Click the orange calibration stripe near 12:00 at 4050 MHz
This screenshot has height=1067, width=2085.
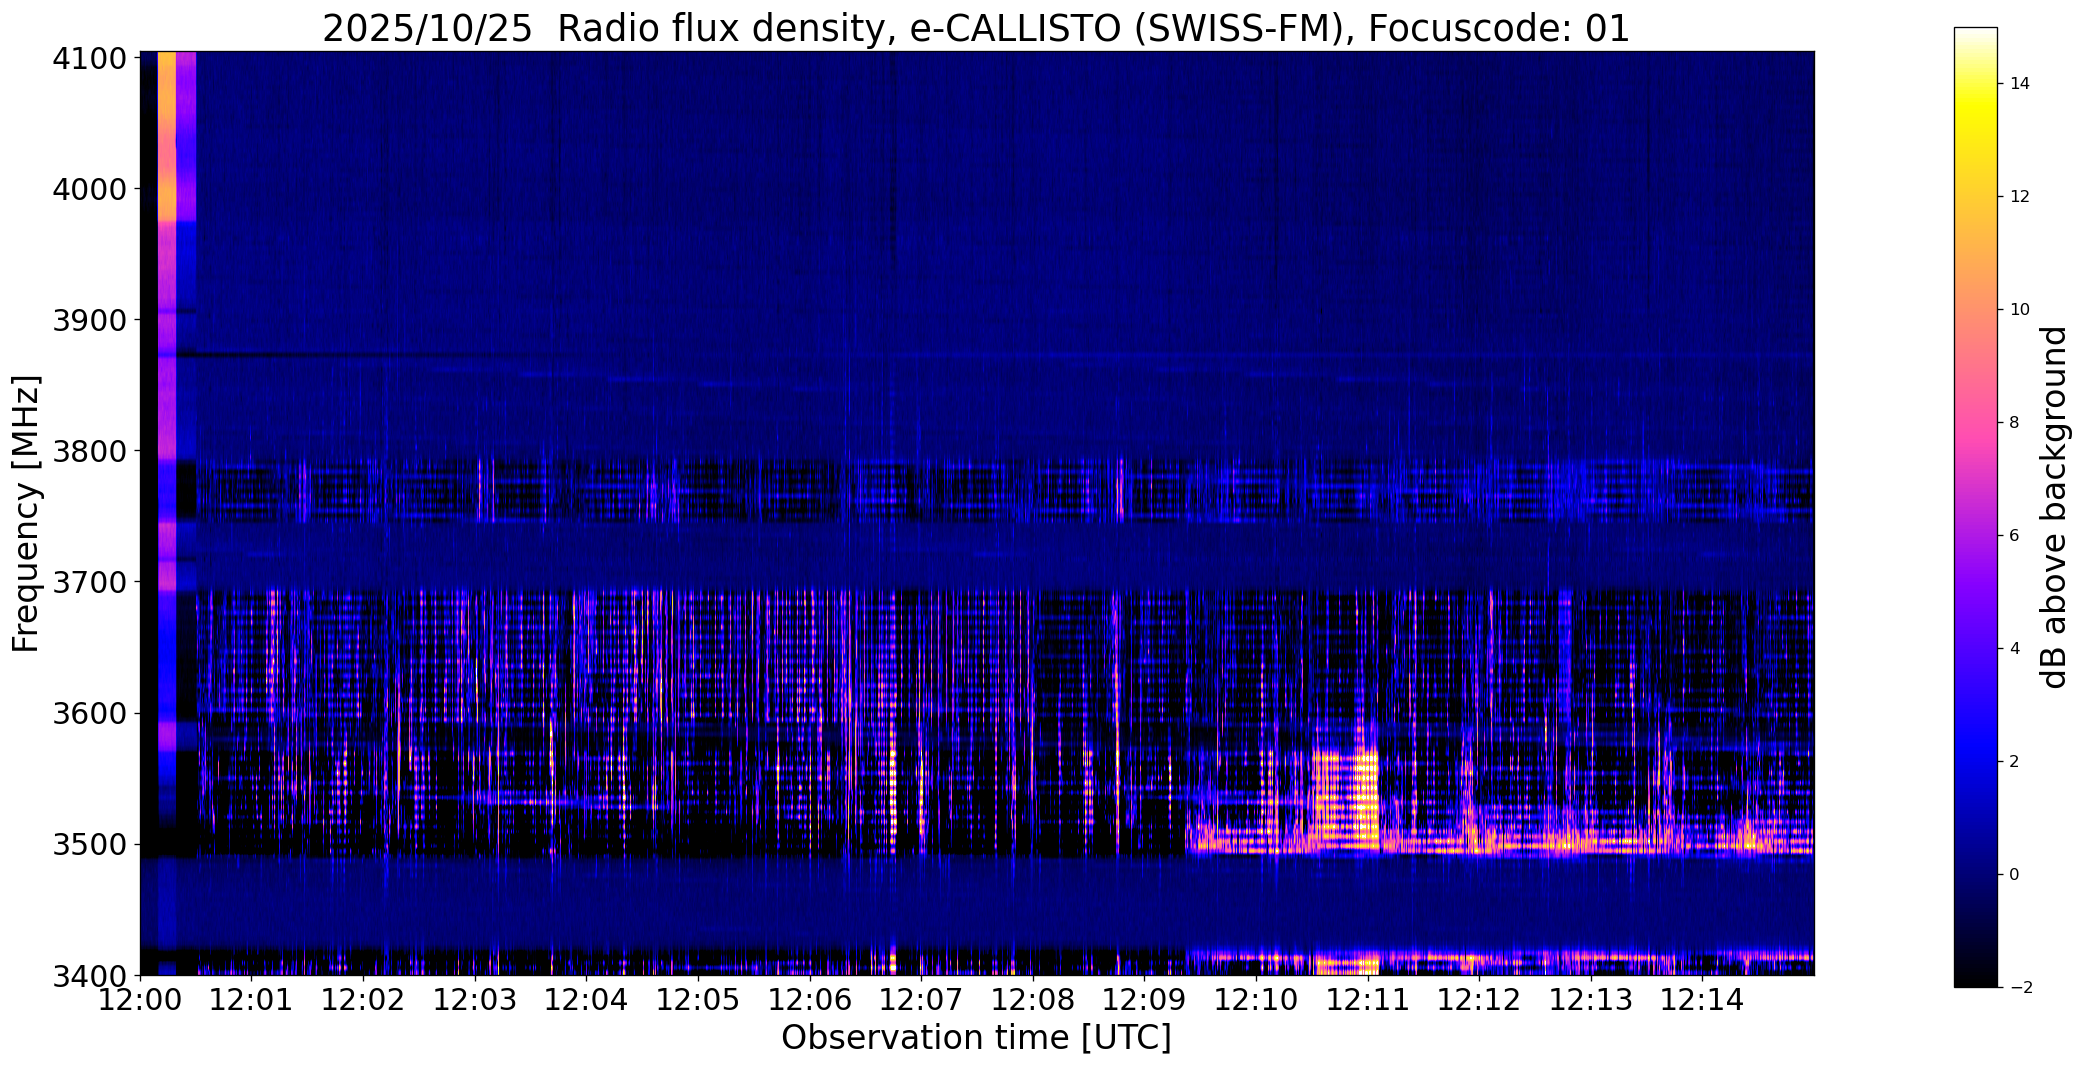click(x=167, y=135)
